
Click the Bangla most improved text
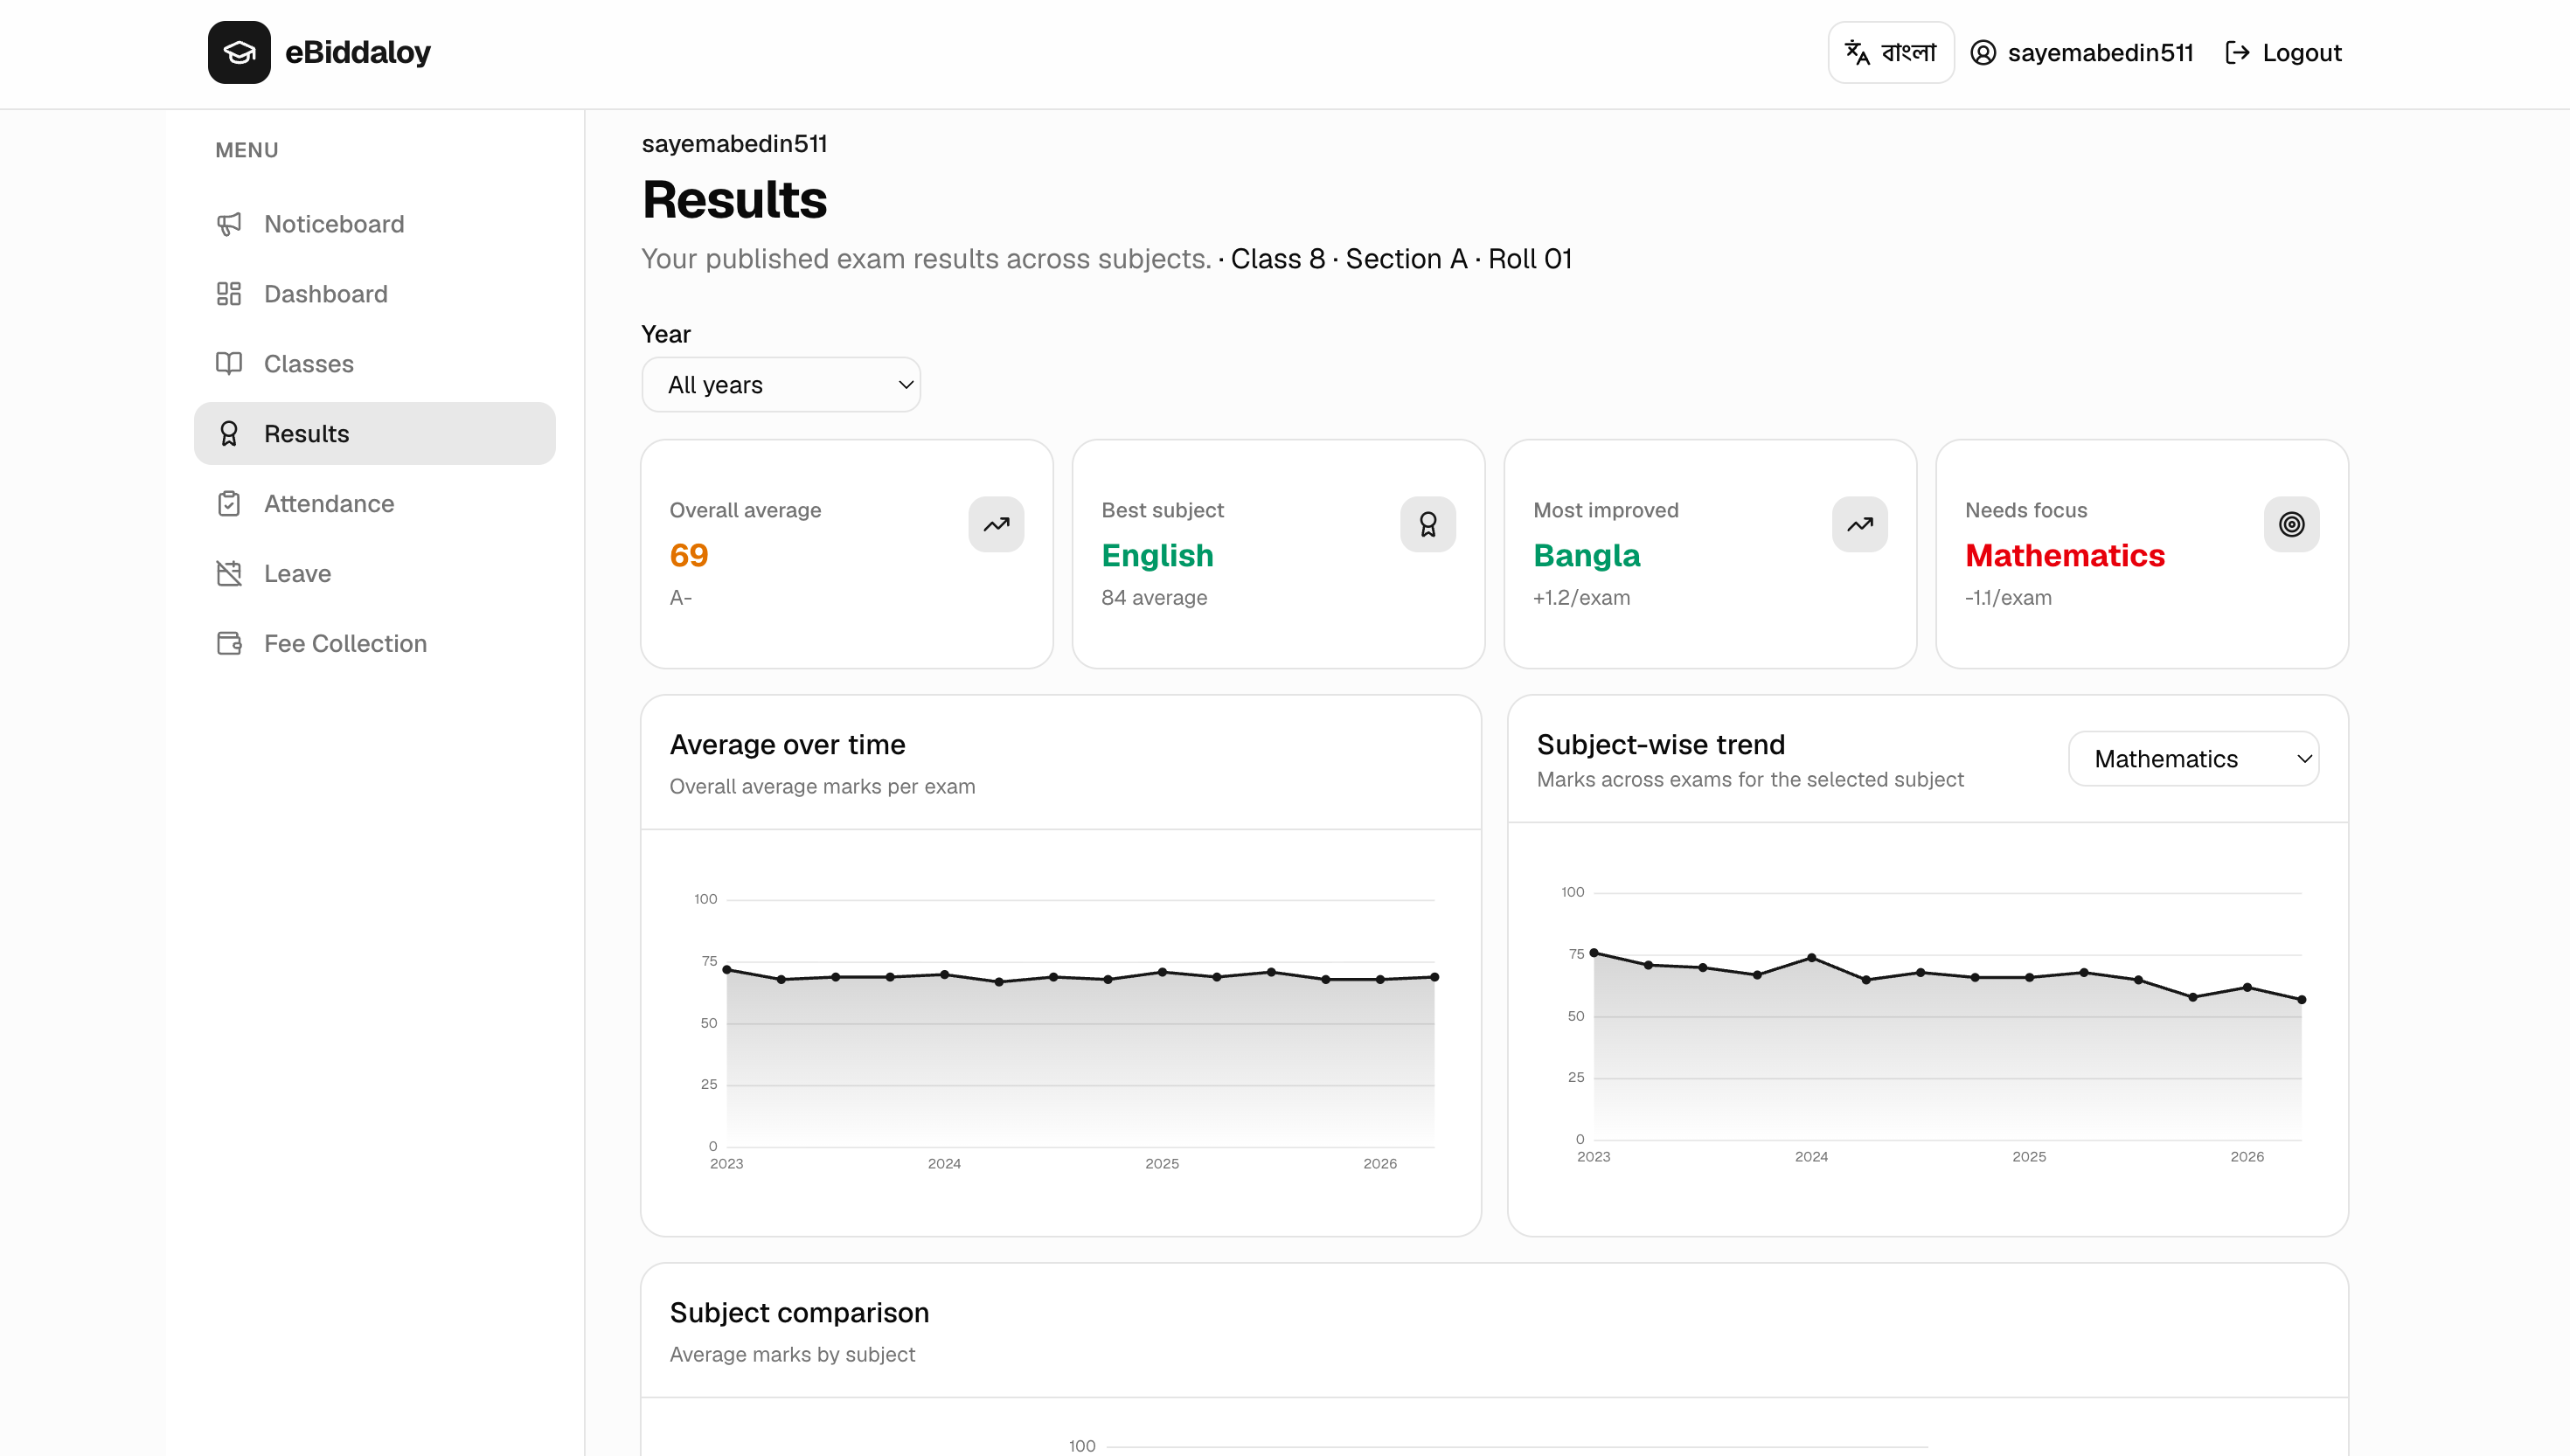(x=1587, y=556)
